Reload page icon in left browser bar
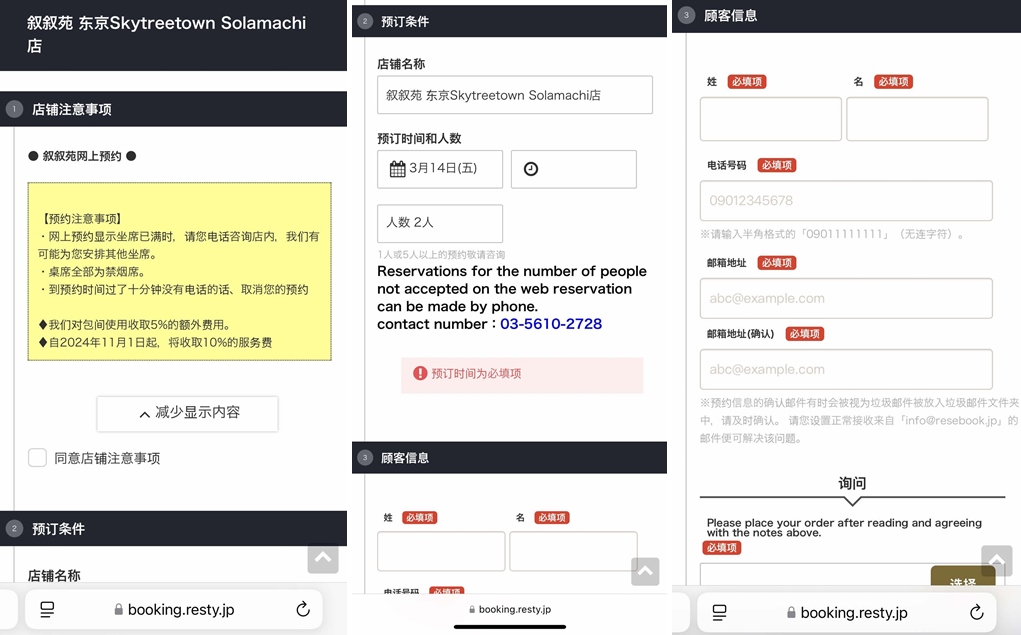This screenshot has height=635, width=1021. [x=303, y=609]
